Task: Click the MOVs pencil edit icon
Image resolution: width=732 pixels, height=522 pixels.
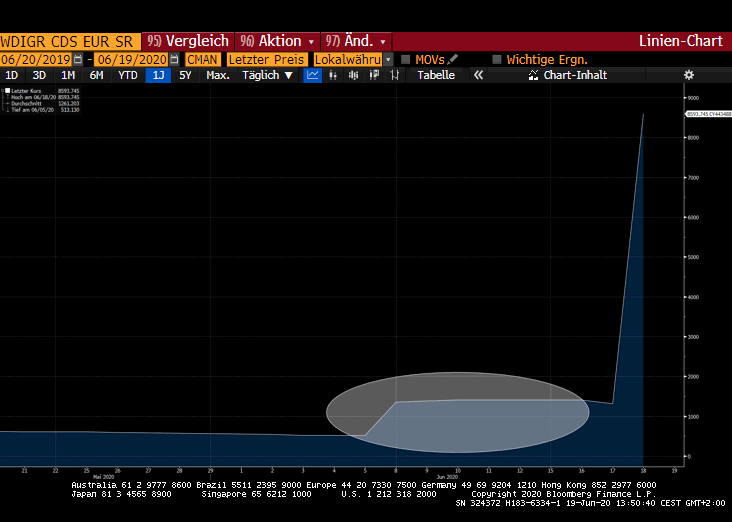Action: 452,59
